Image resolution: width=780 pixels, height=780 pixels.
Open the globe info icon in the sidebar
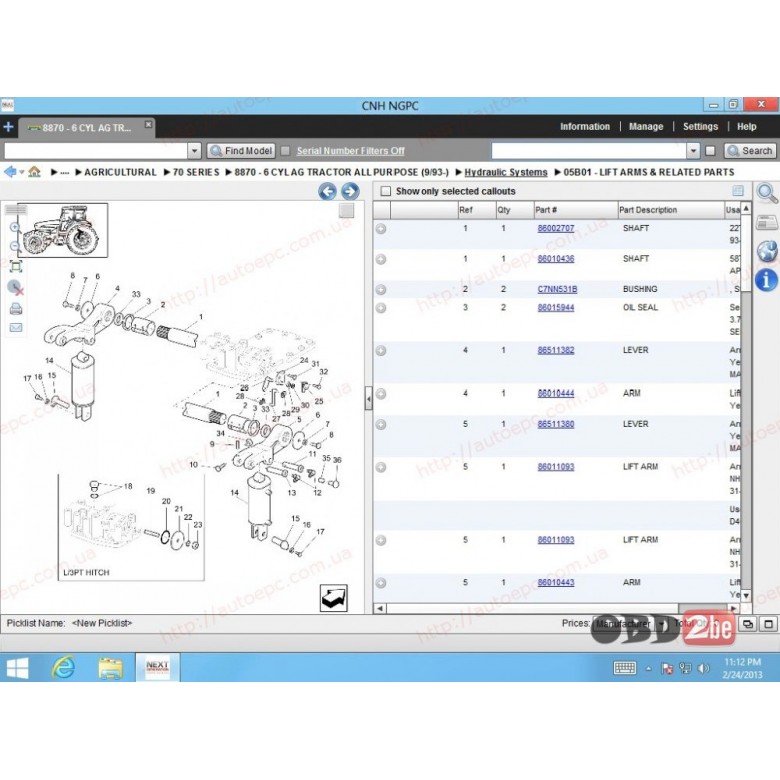pyautogui.click(x=767, y=251)
